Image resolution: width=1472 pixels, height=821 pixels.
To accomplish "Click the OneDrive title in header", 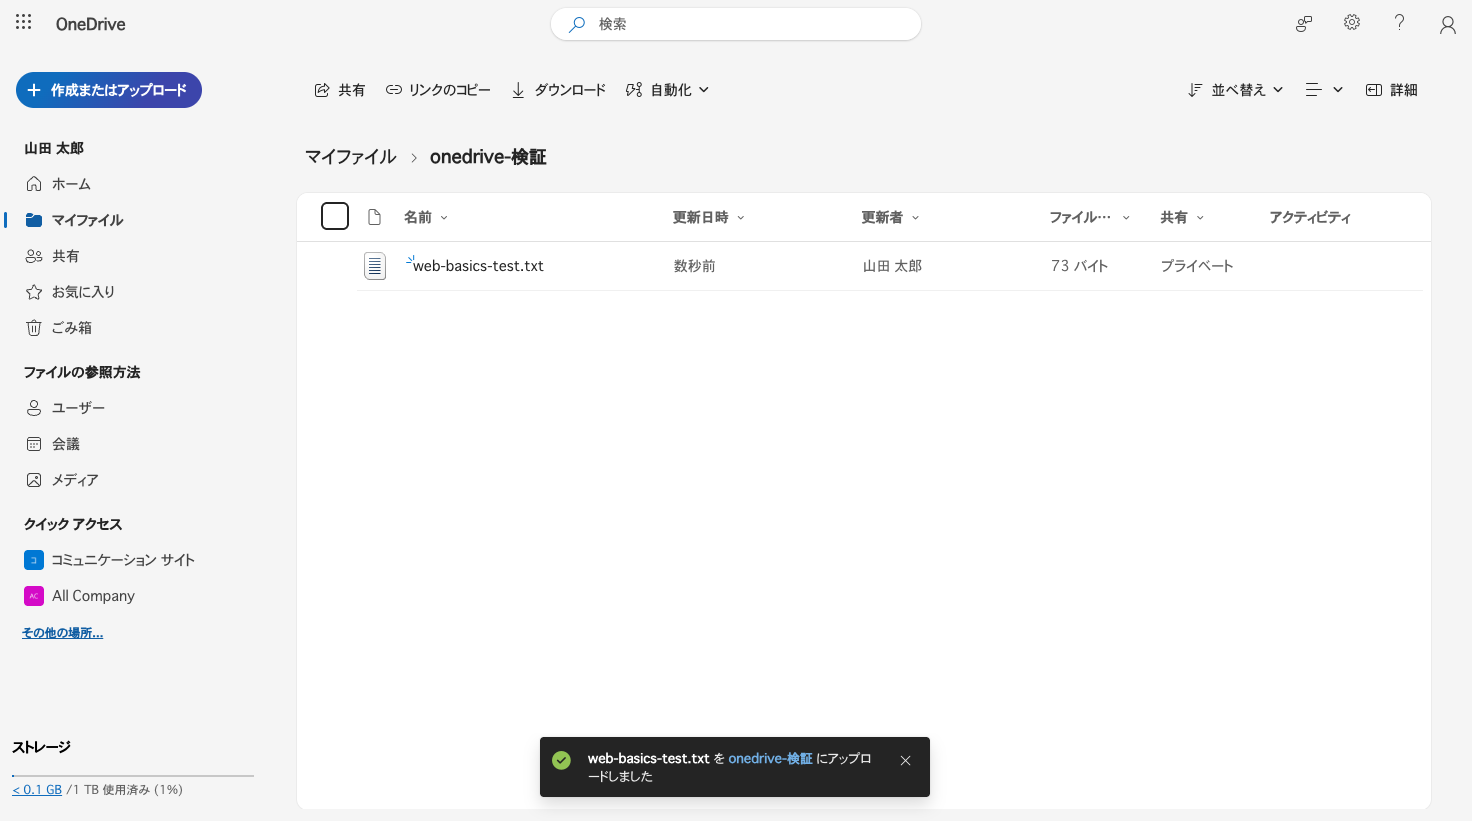I will tap(91, 24).
